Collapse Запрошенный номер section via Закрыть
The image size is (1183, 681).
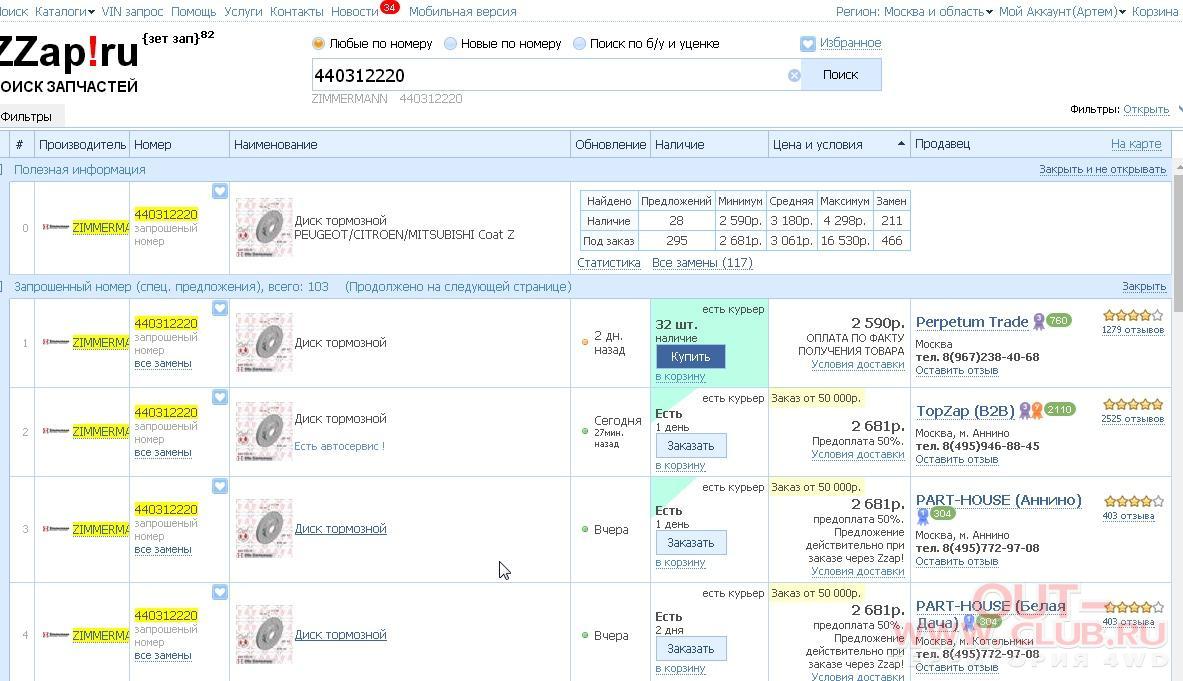pos(1144,287)
